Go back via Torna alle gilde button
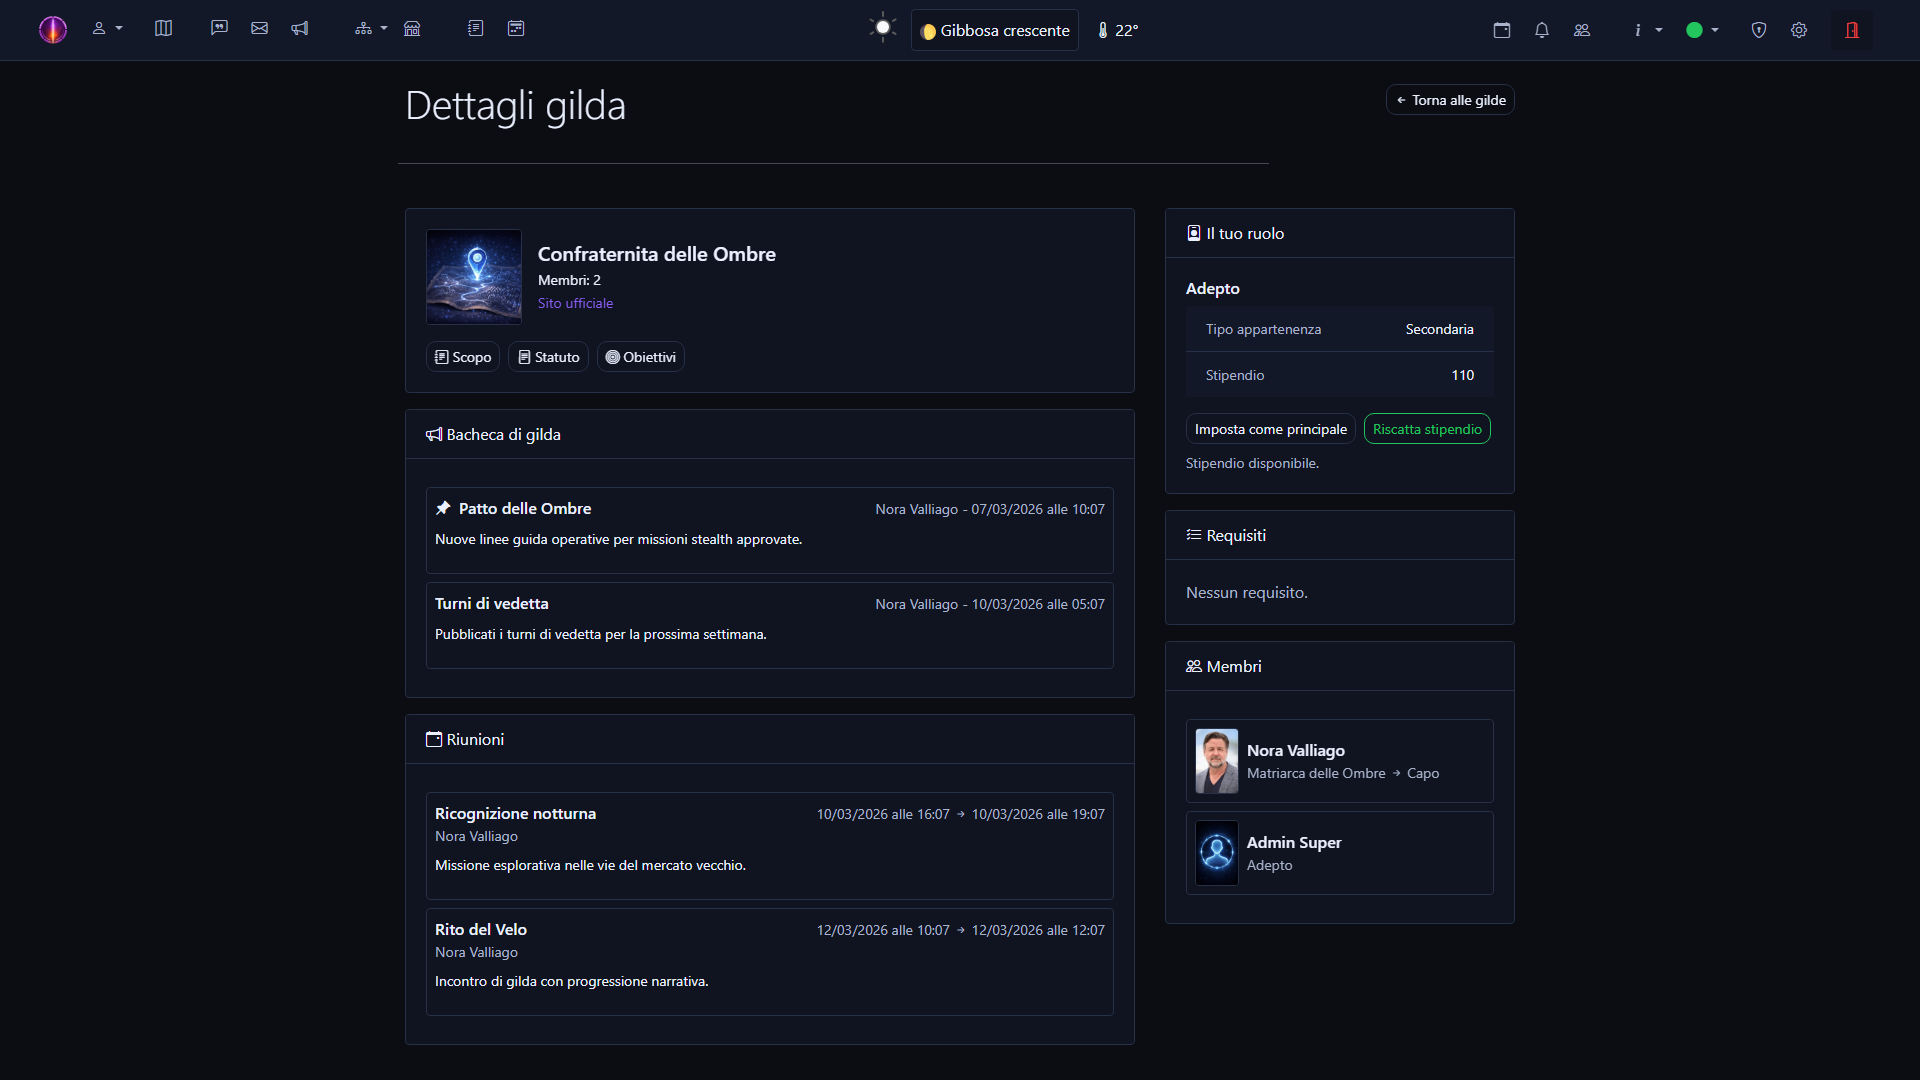 click(x=1450, y=100)
